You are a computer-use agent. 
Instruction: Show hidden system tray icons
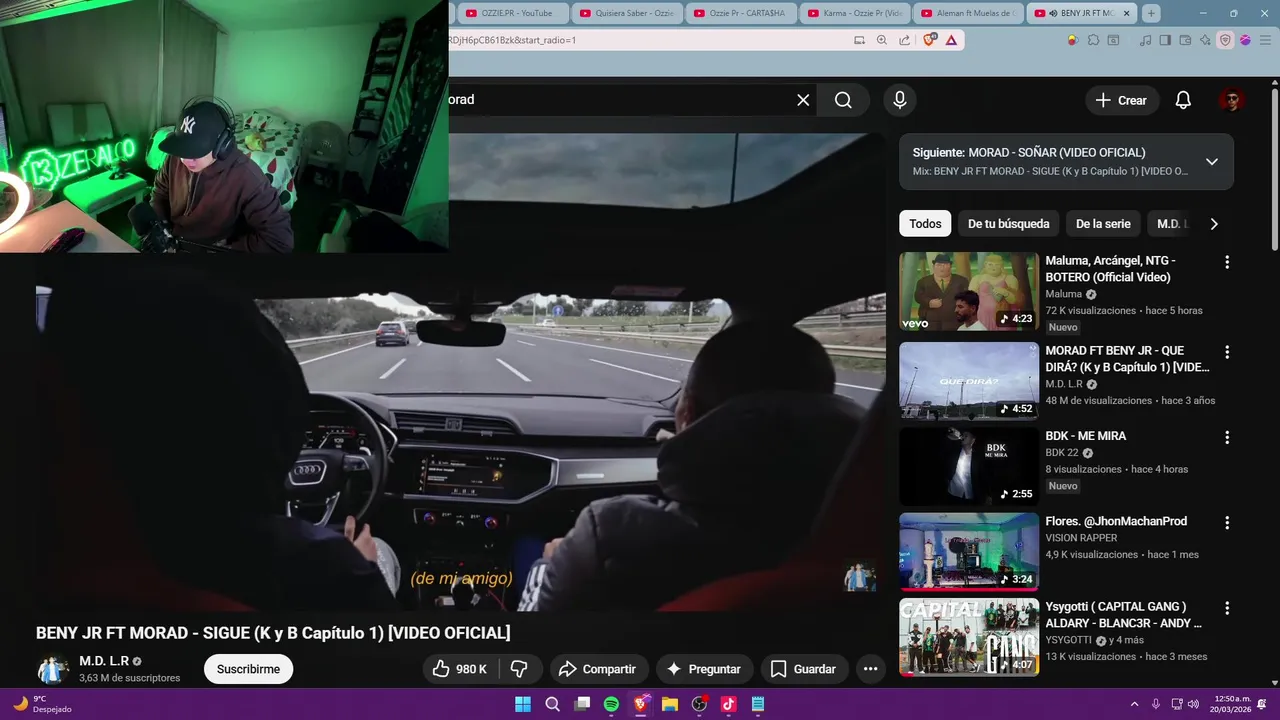1134,704
